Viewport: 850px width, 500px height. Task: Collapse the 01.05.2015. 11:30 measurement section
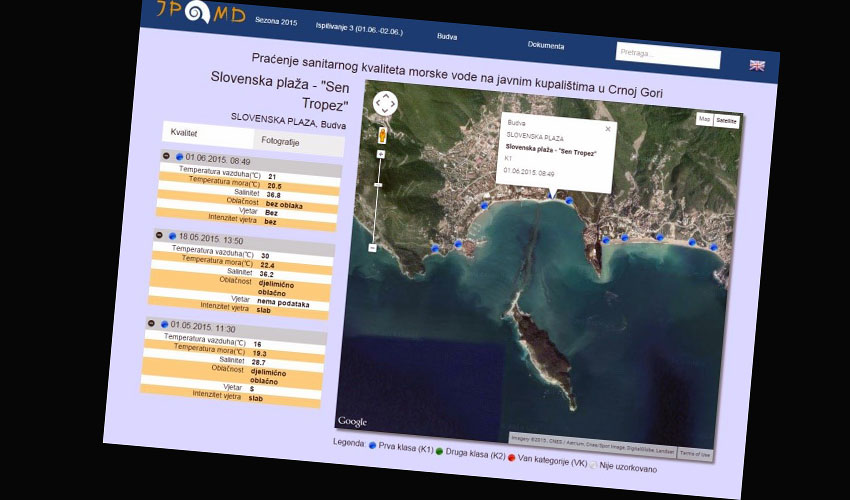pos(150,323)
